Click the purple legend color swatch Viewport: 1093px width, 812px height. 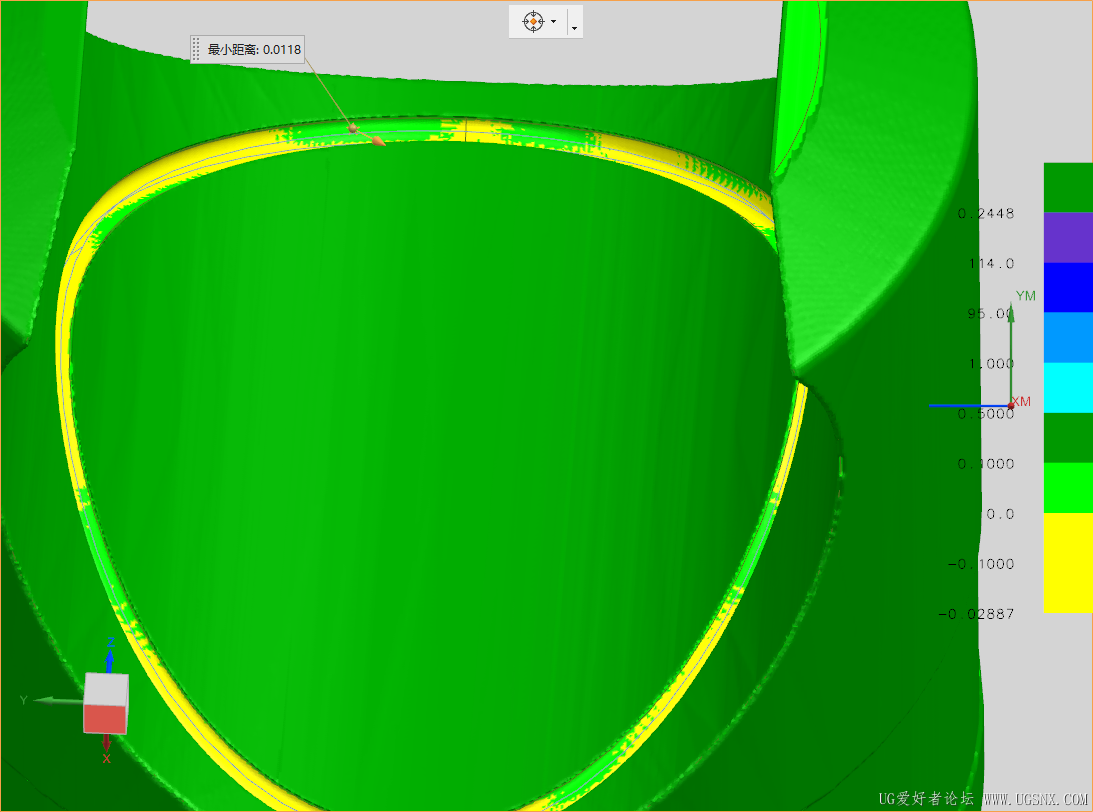[x=1068, y=237]
